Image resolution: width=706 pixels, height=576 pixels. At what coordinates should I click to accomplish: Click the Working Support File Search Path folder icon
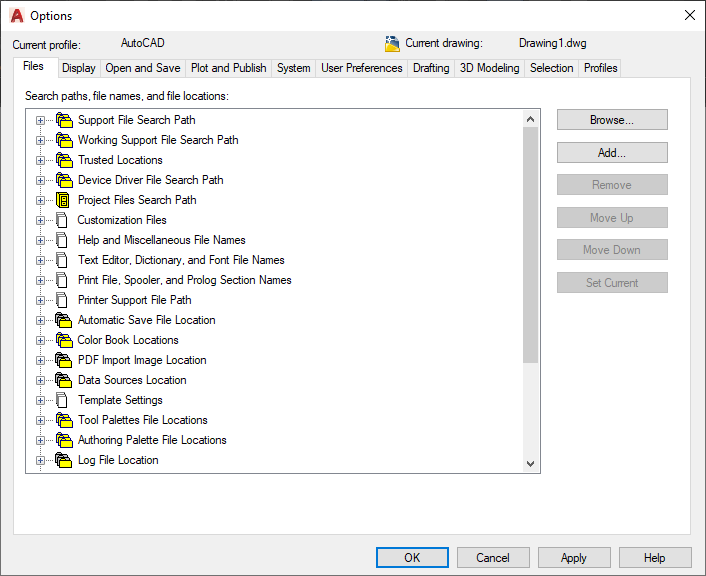(64, 140)
